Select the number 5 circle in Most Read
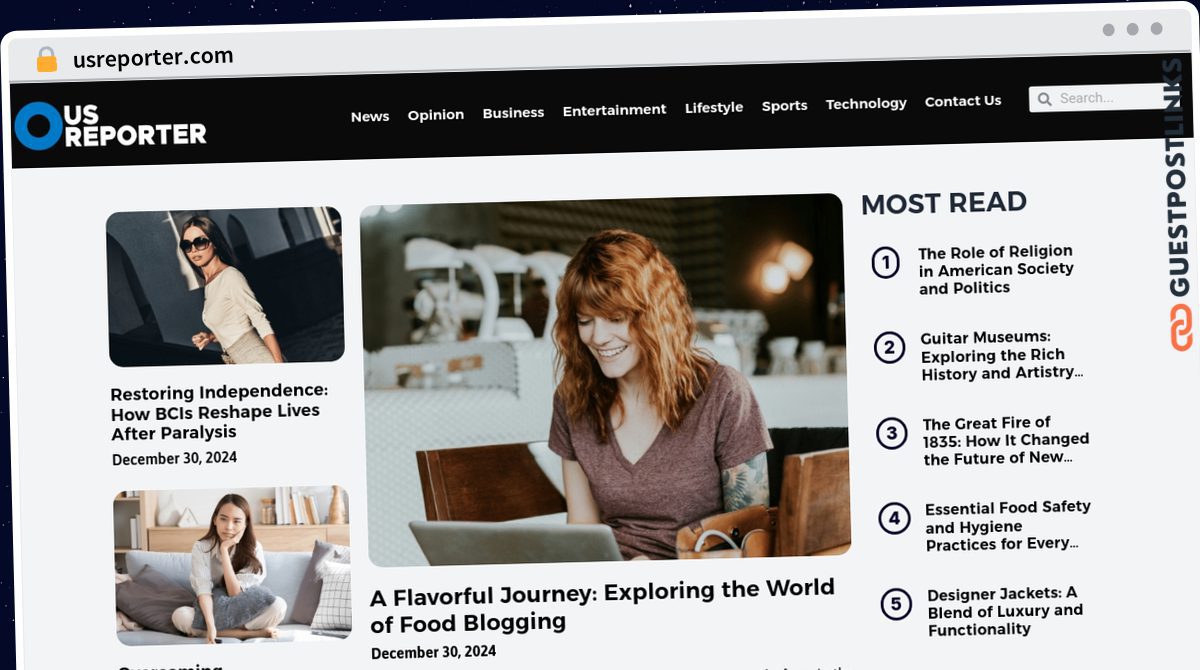 click(x=896, y=605)
